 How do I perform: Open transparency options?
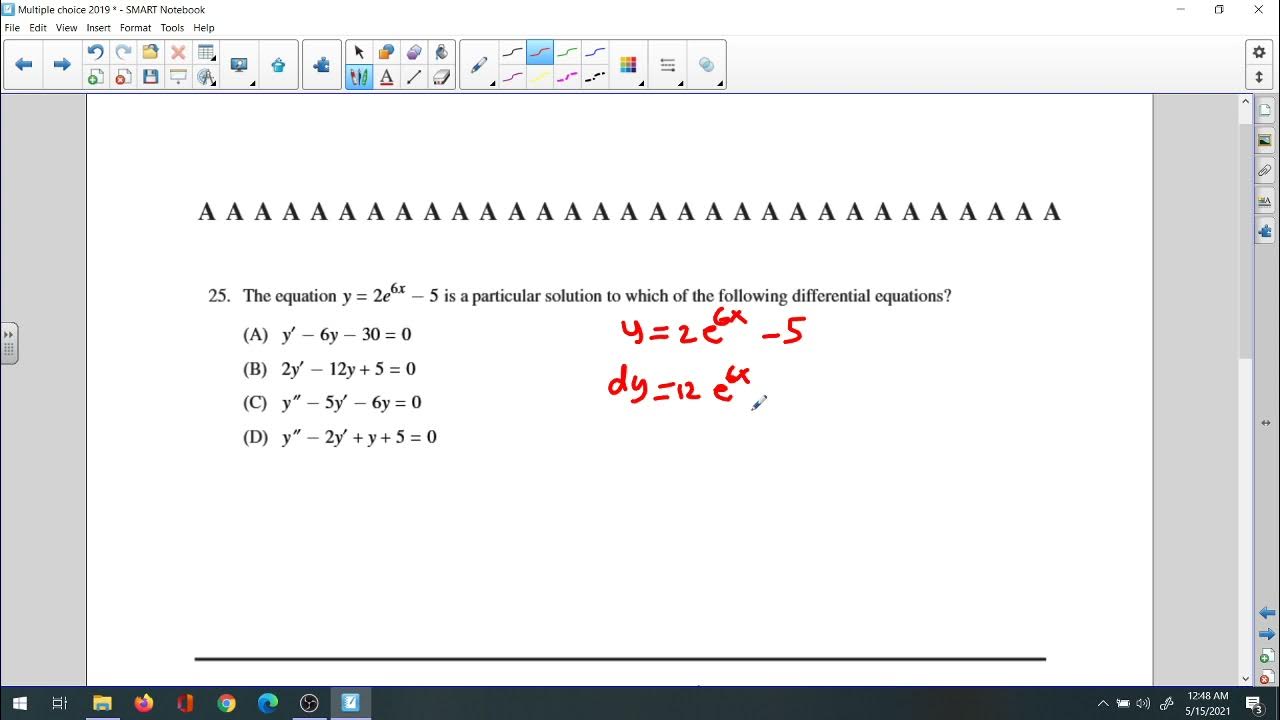(x=707, y=65)
